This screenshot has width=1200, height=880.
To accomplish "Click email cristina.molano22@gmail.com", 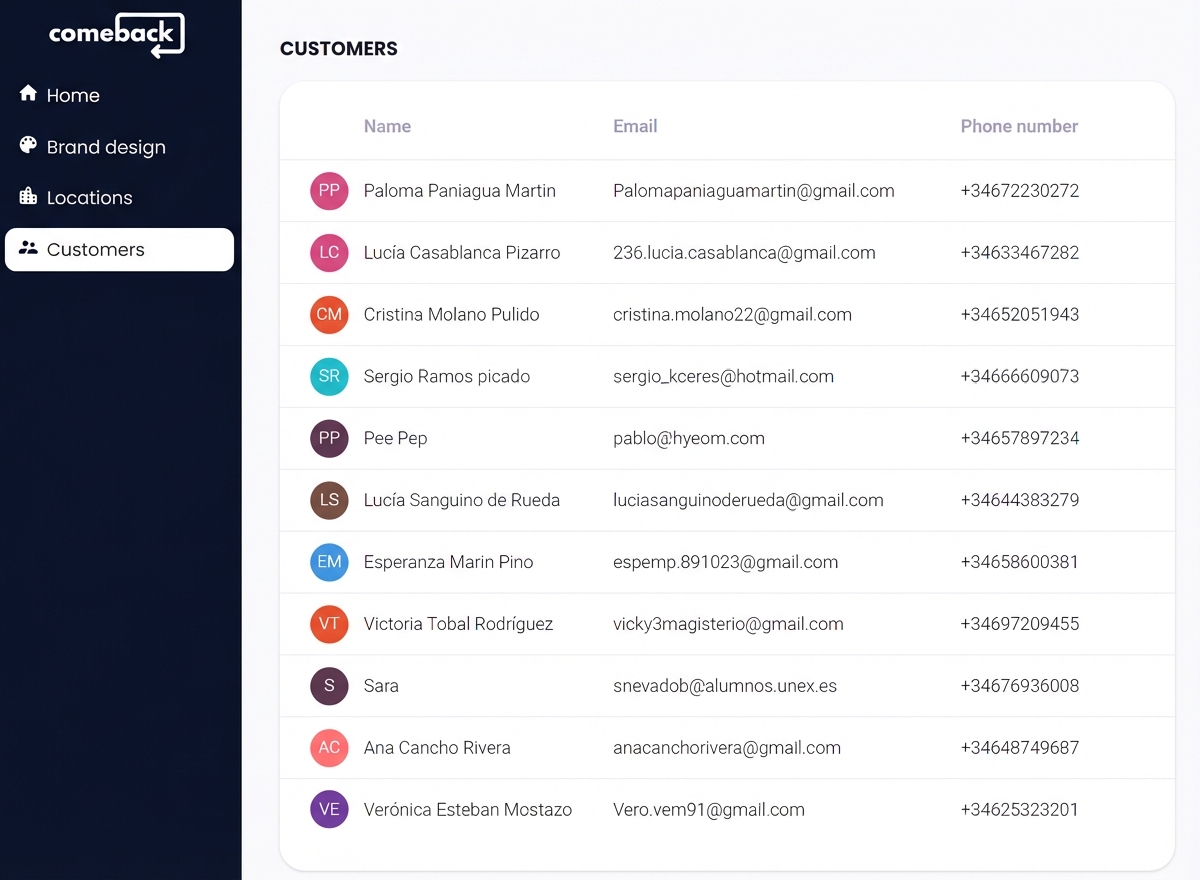I will (x=732, y=315).
